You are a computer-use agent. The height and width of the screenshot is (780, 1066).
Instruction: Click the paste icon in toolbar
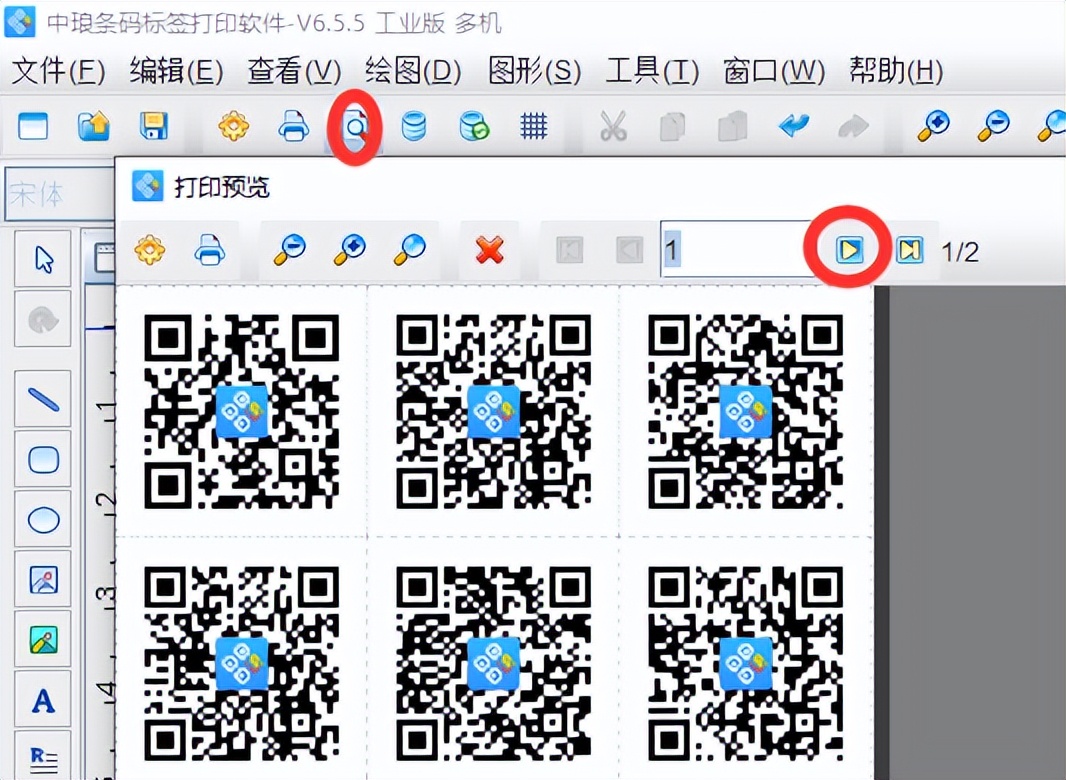click(x=733, y=126)
